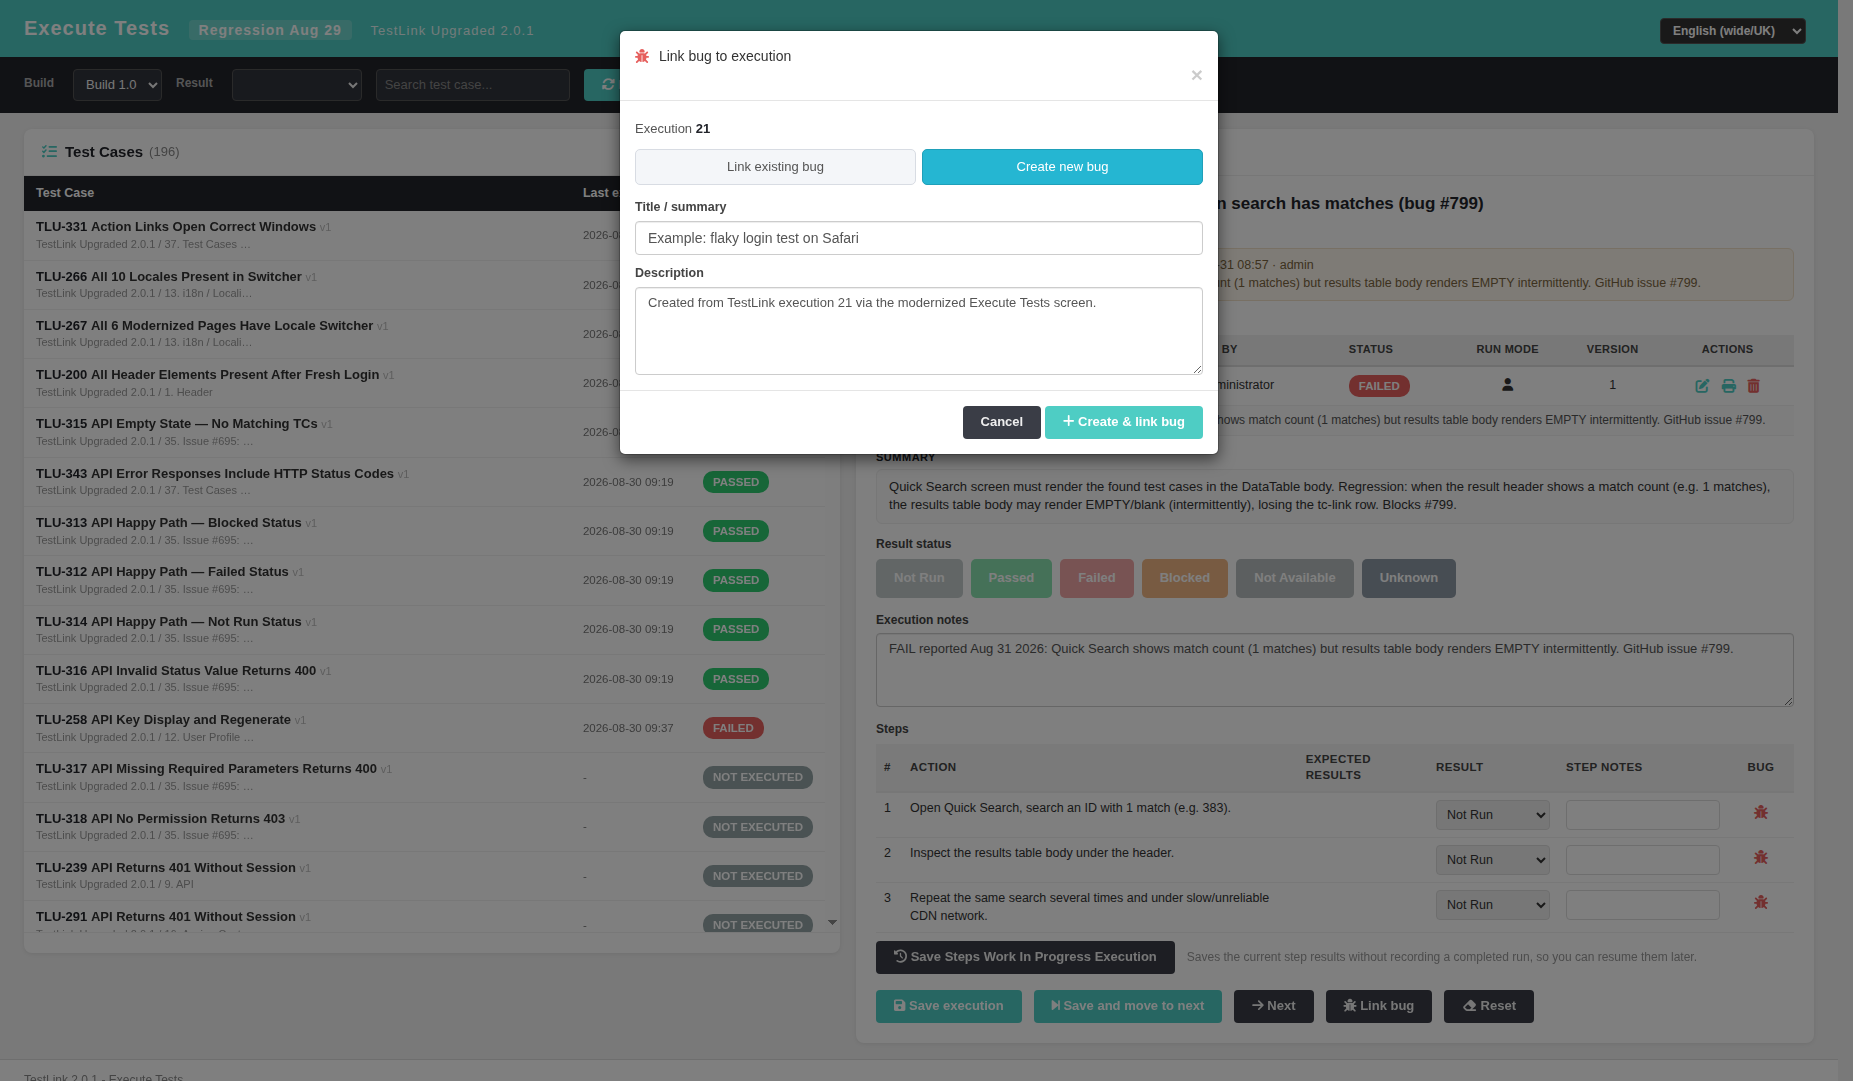The width and height of the screenshot is (1853, 1081).
Task: Focus the Search test case field
Action: 473,85
